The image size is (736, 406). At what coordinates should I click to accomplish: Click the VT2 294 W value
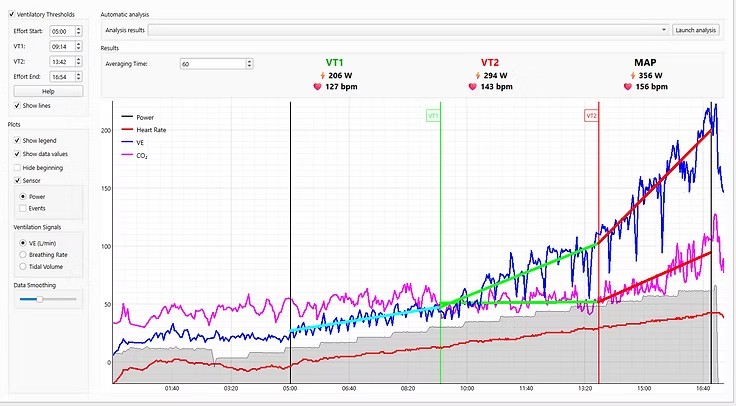496,76
